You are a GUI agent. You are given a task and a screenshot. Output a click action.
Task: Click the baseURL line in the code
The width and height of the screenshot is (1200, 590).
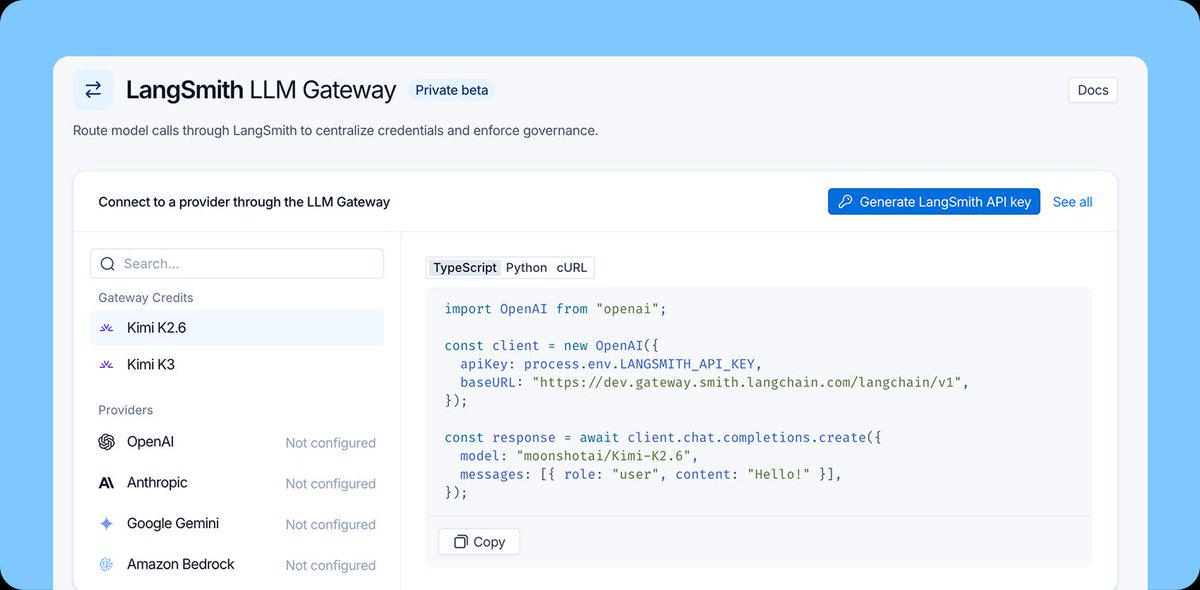pyautogui.click(x=715, y=383)
